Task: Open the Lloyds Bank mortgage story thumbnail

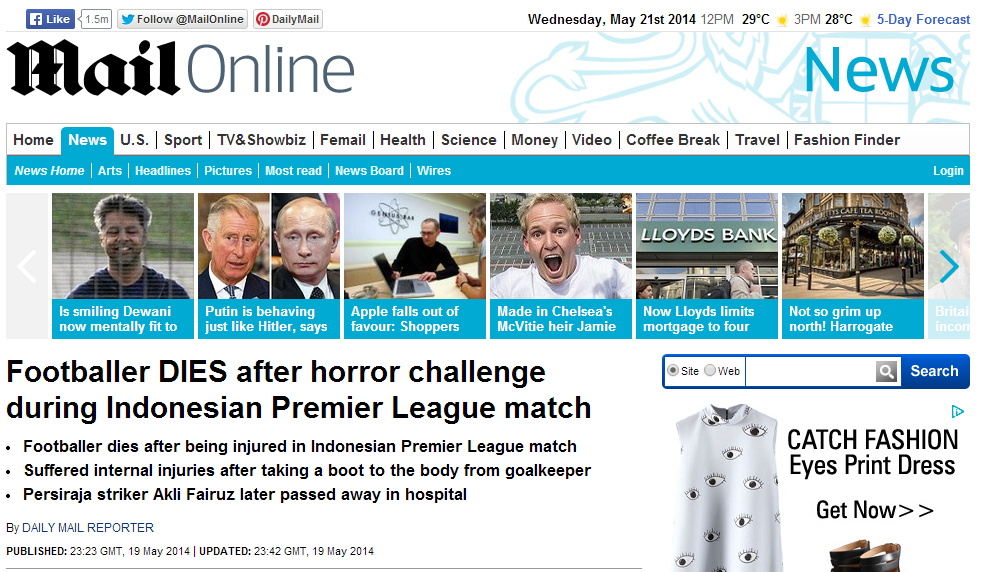Action: tap(707, 266)
